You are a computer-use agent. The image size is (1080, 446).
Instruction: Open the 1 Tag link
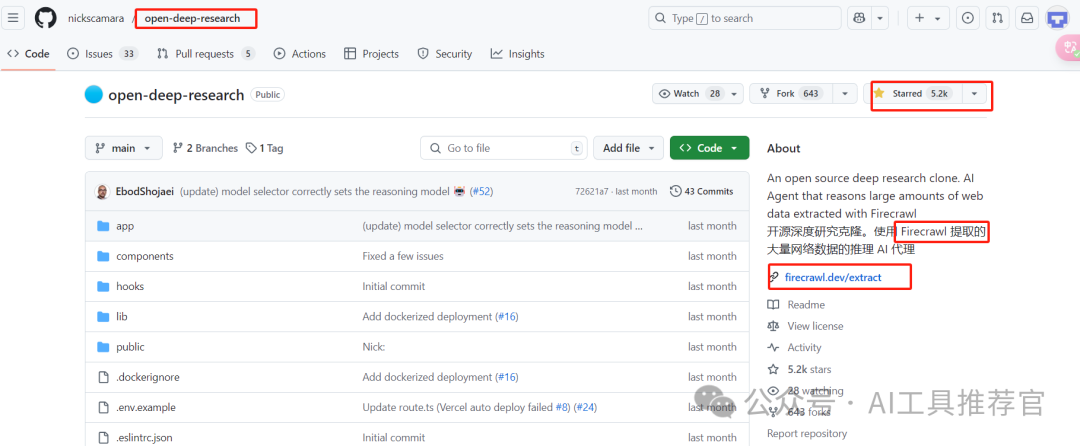(264, 148)
